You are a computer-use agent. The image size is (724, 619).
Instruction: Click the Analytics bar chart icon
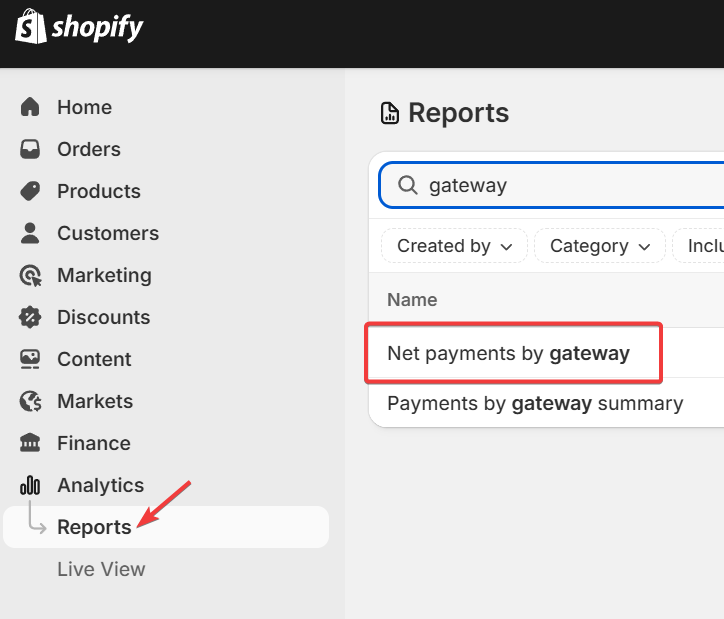point(30,485)
